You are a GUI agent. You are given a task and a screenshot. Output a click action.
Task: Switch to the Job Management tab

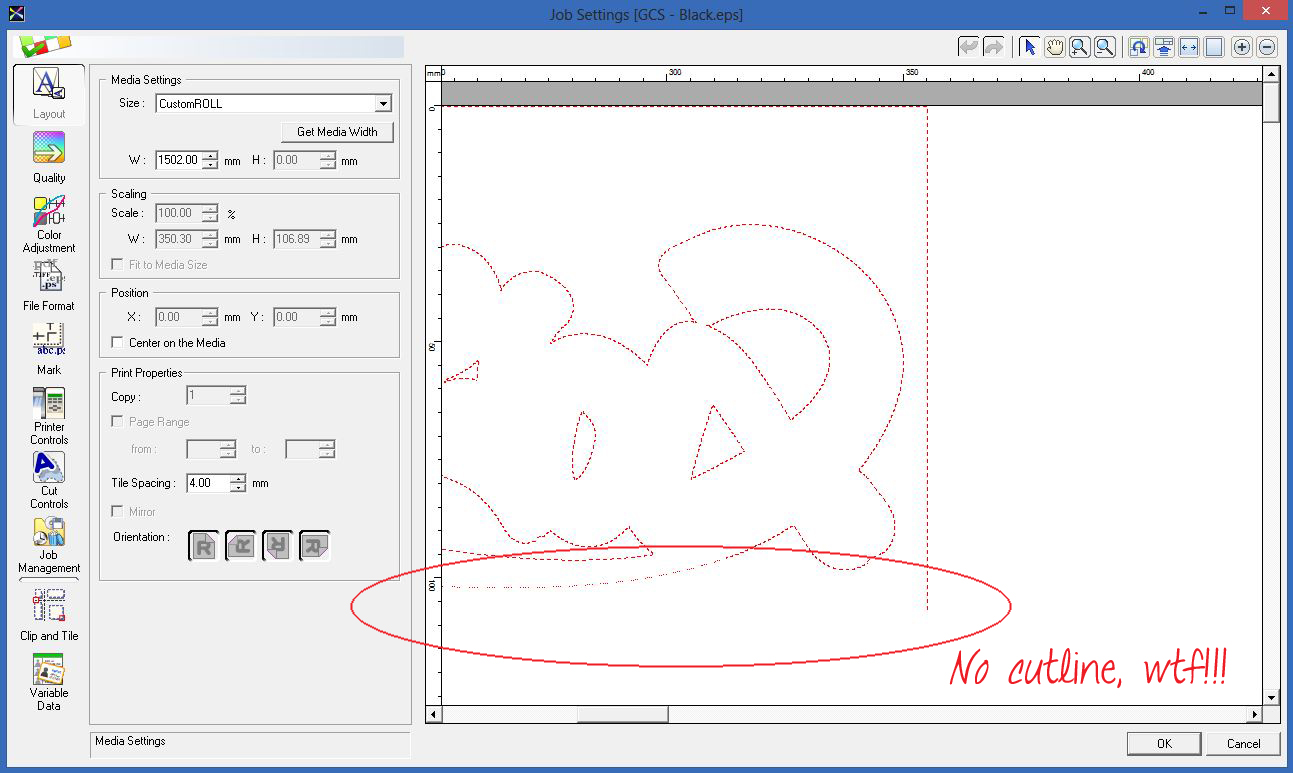[x=48, y=545]
